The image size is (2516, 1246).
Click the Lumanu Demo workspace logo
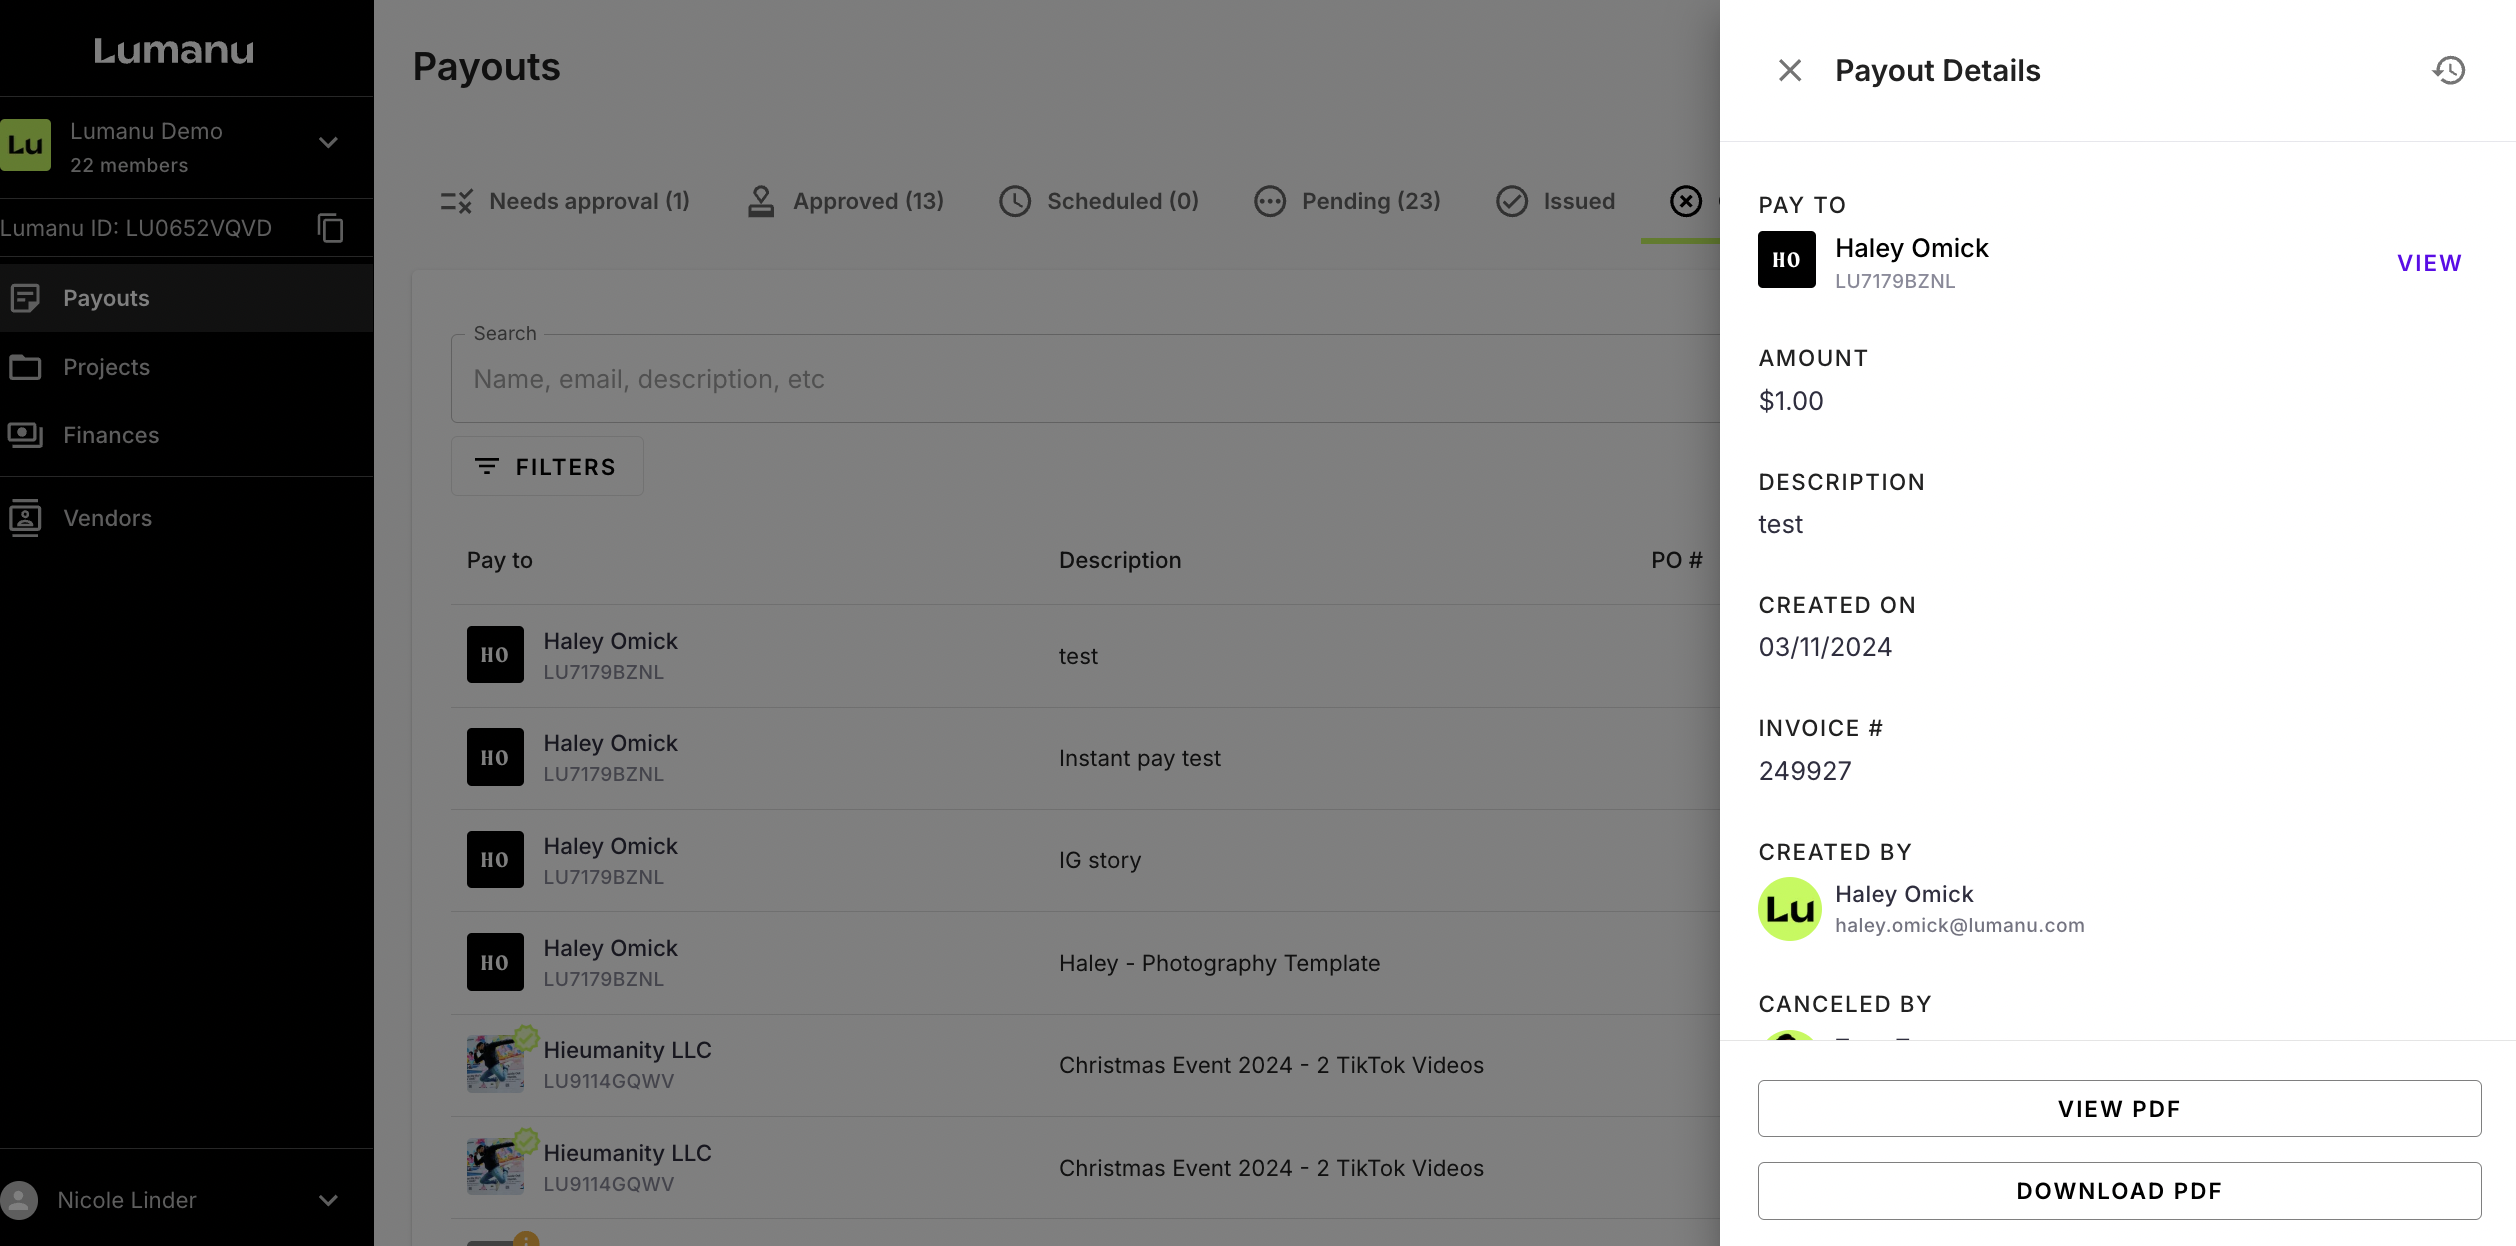pos(26,146)
